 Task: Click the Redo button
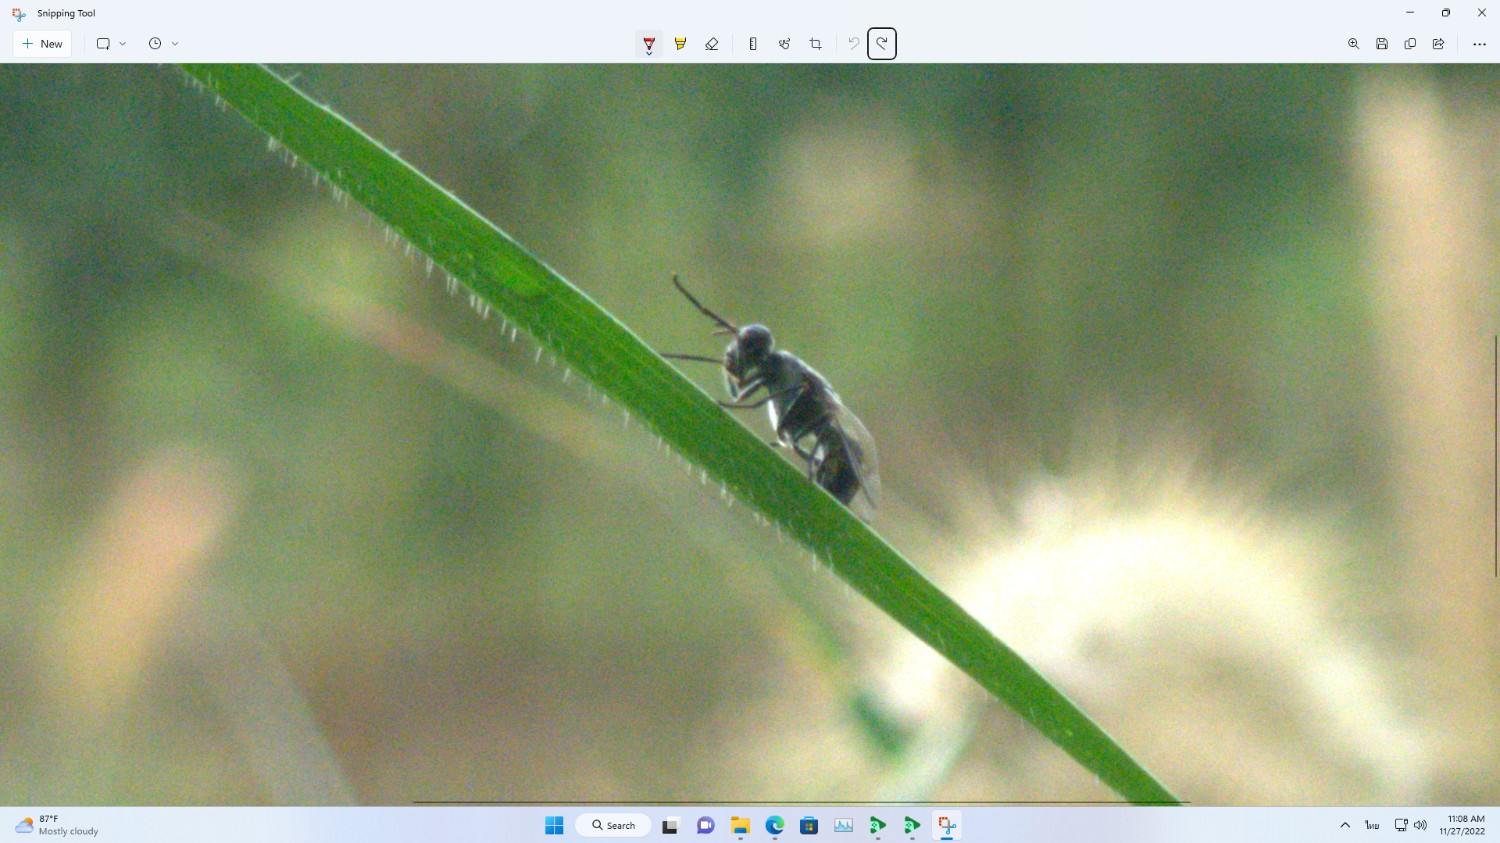(x=882, y=44)
